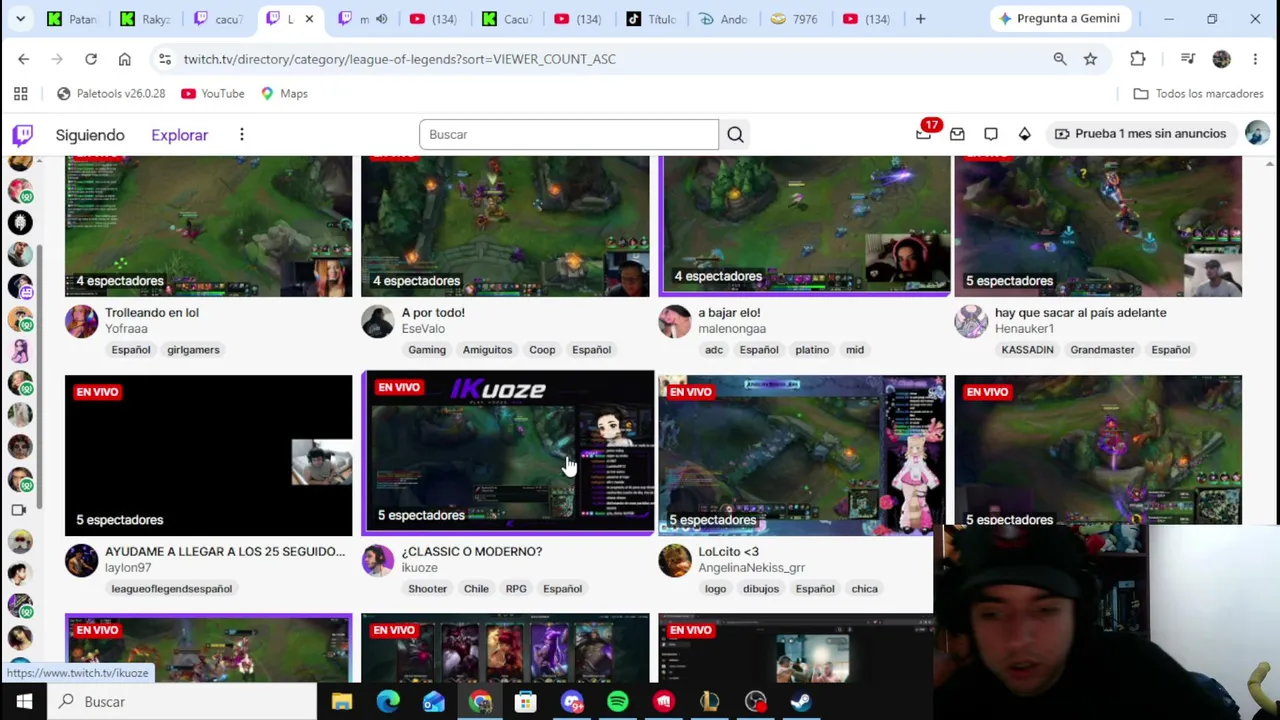Image resolution: width=1280 pixels, height=720 pixels.
Task: Filter by the 'KASSADIN' tag
Action: point(1027,350)
